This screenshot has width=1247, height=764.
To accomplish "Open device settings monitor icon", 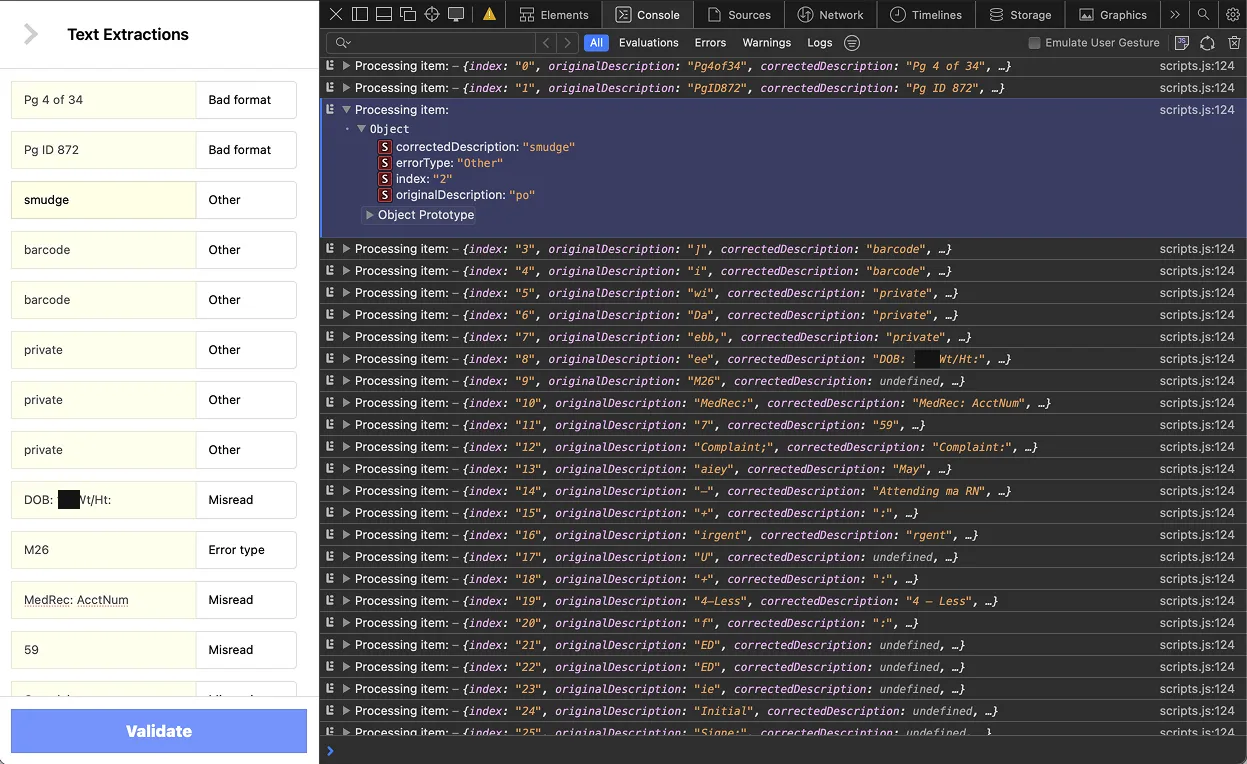I will pos(456,14).
